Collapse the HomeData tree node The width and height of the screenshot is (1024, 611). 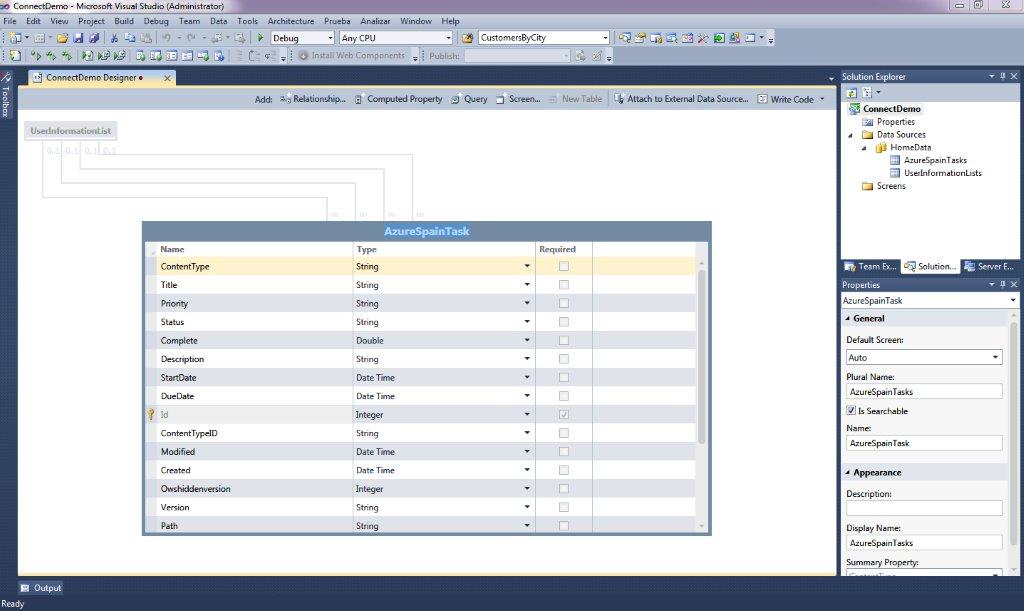coord(864,148)
